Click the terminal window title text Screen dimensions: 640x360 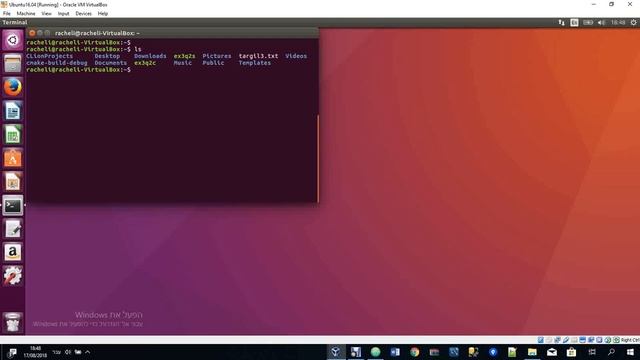(97, 33)
